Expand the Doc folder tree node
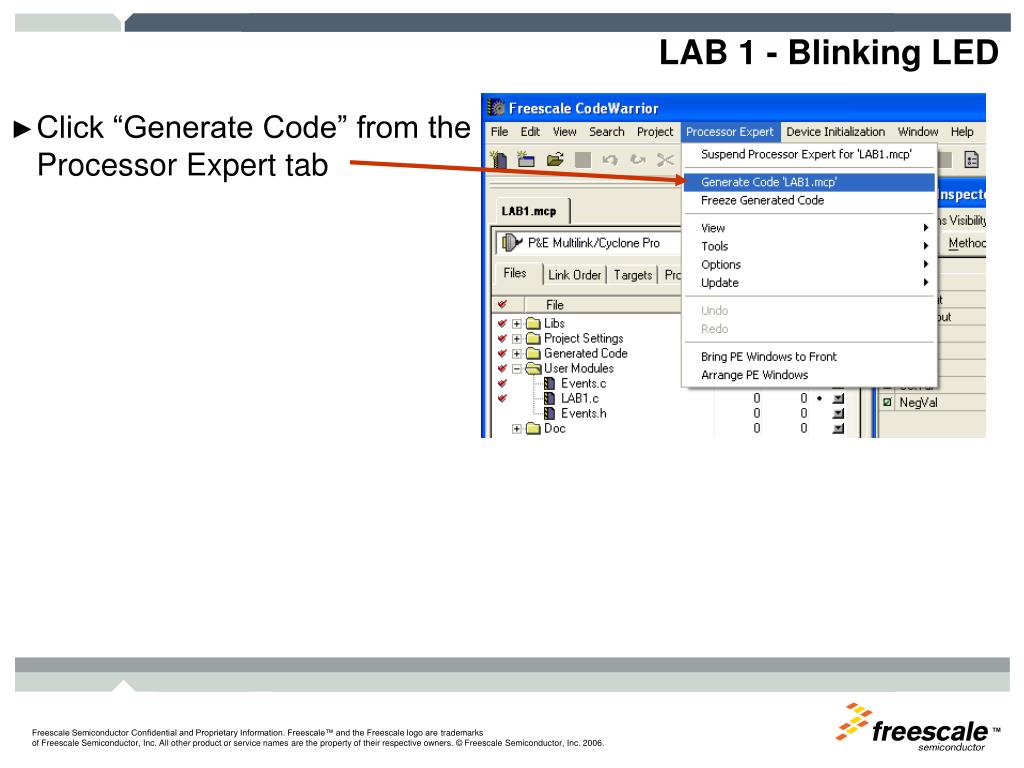 pyautogui.click(x=517, y=429)
